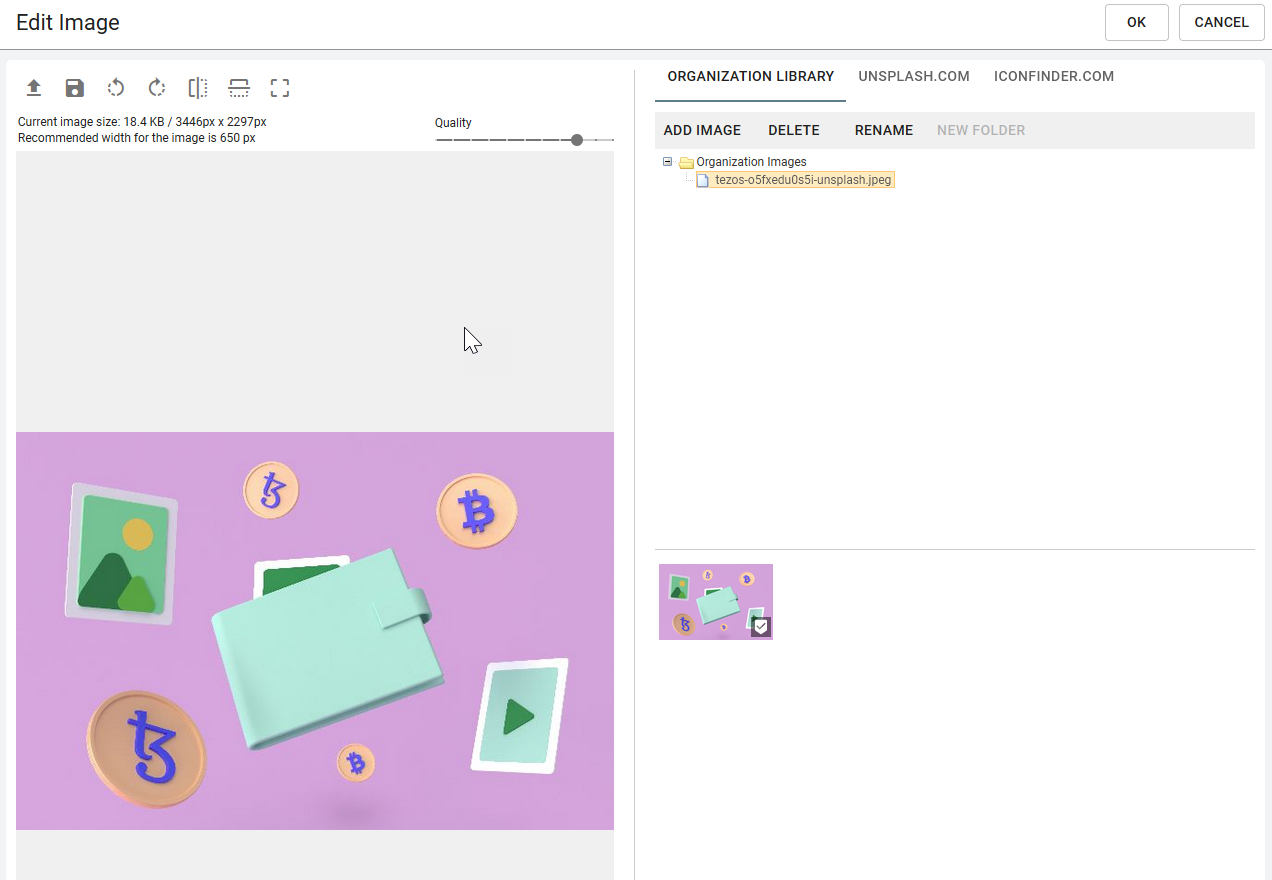
Task: Click the Rename button
Action: coord(884,130)
